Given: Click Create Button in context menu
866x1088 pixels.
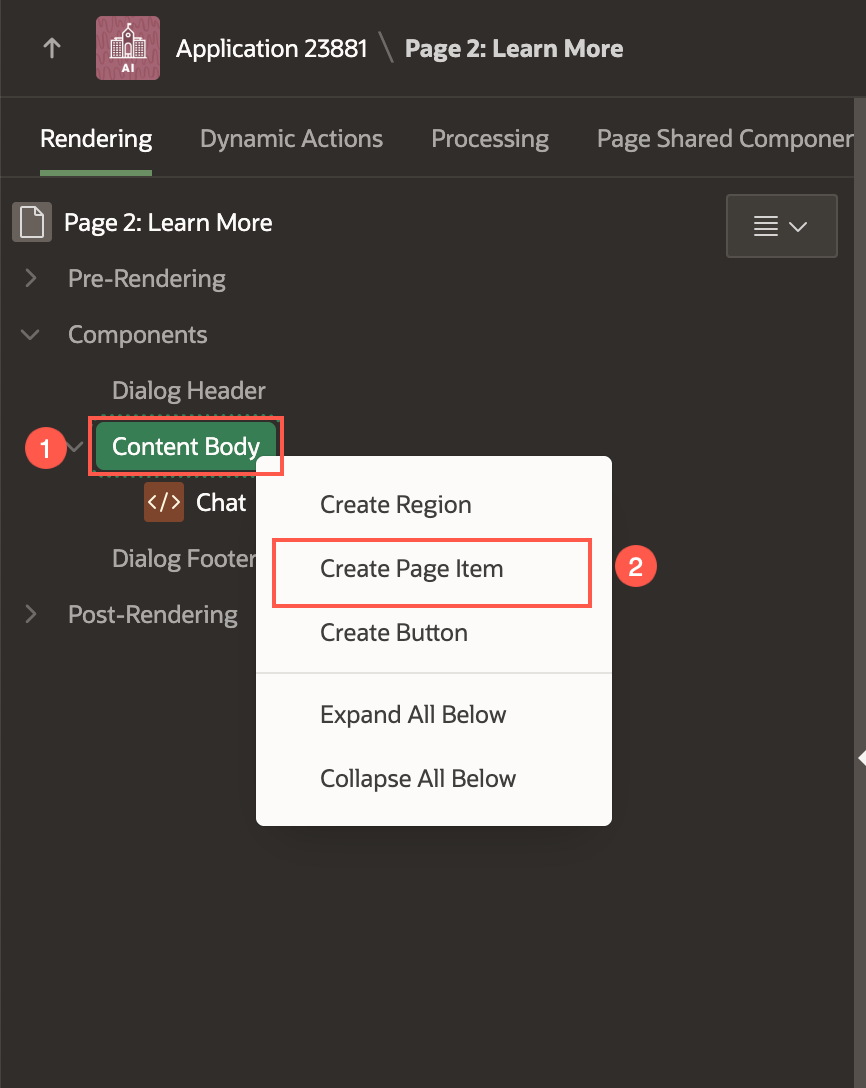Looking at the screenshot, I should click(394, 633).
